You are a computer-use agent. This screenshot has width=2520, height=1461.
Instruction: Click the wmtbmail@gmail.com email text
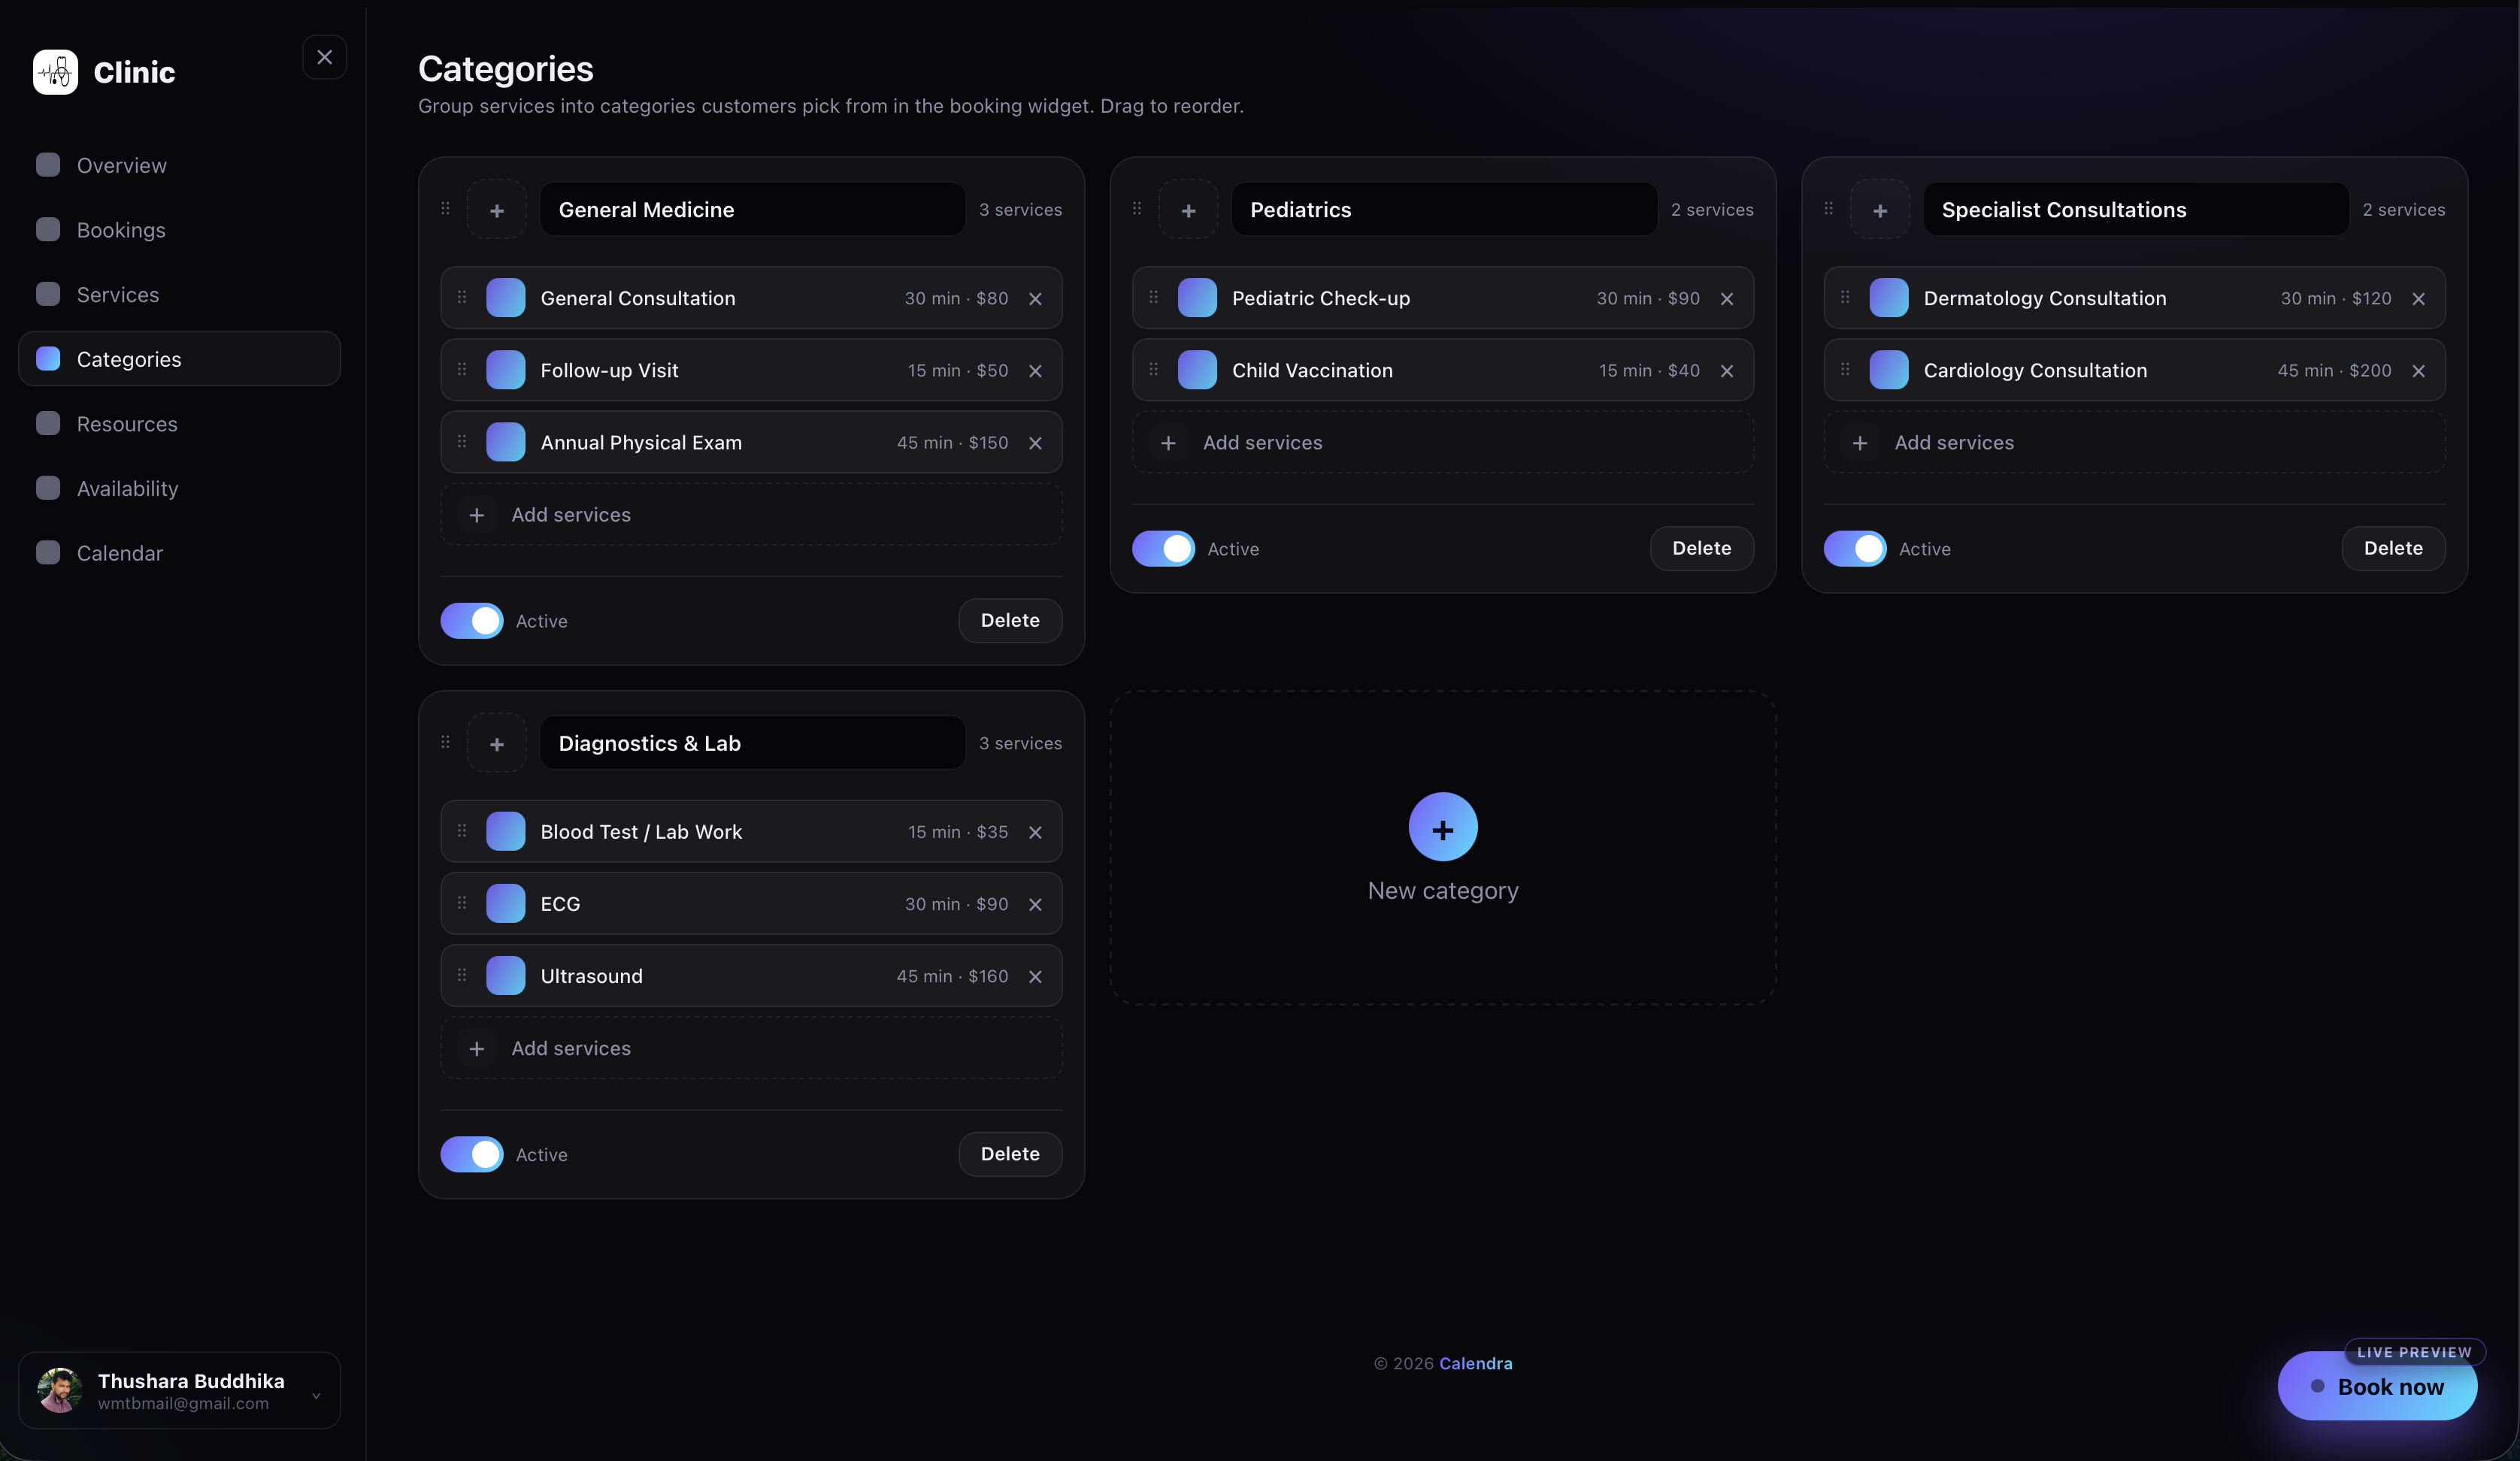click(183, 1403)
